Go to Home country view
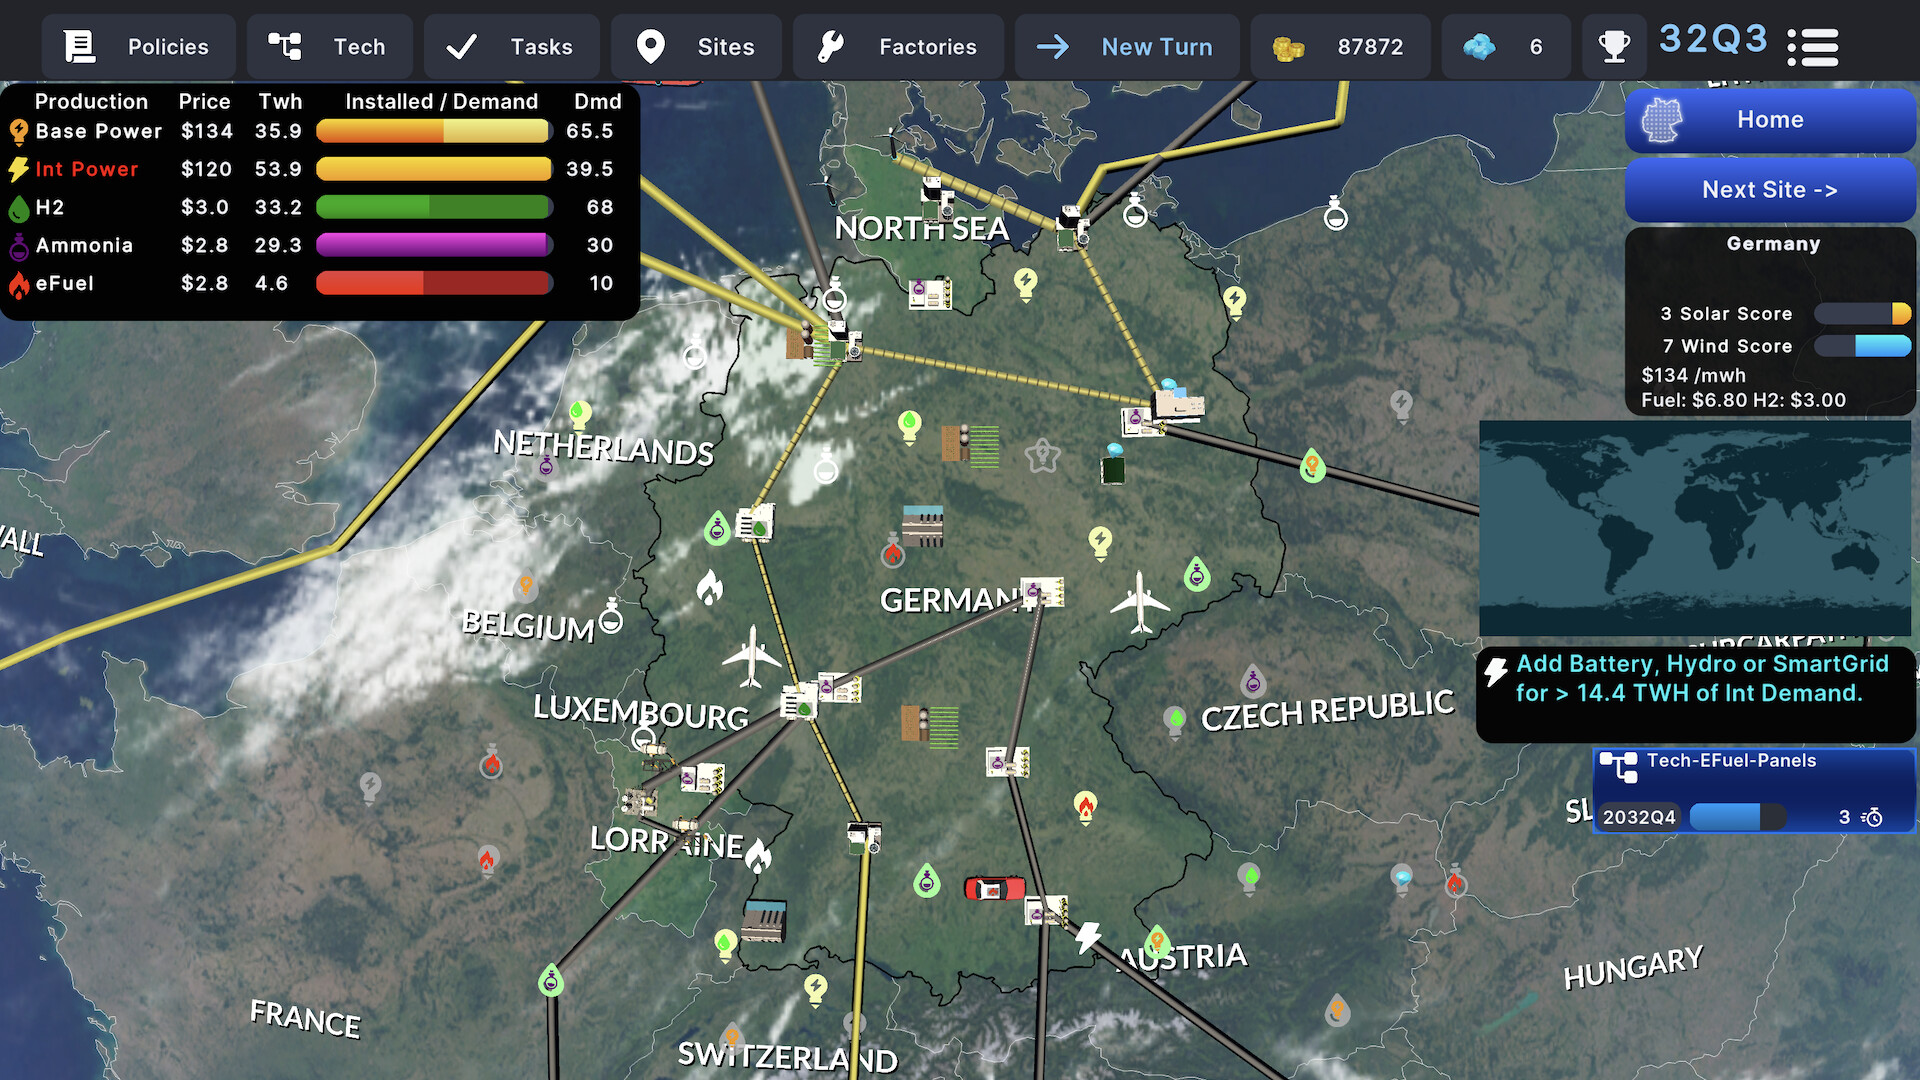 (x=1770, y=120)
